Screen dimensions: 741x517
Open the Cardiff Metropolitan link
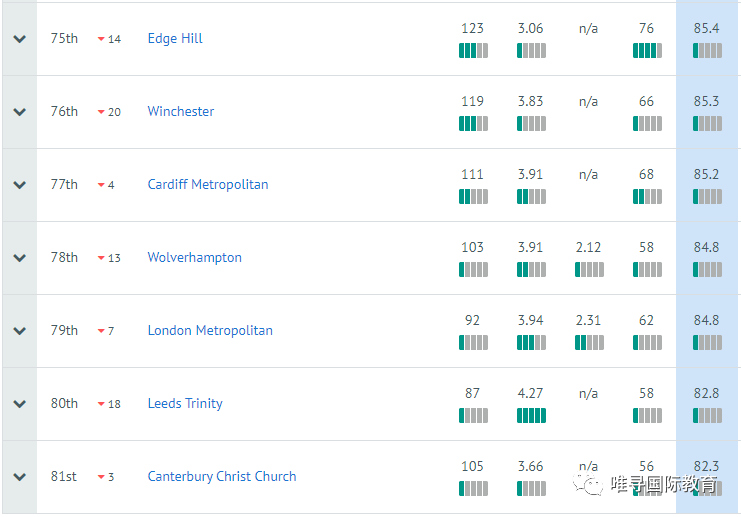coord(208,185)
